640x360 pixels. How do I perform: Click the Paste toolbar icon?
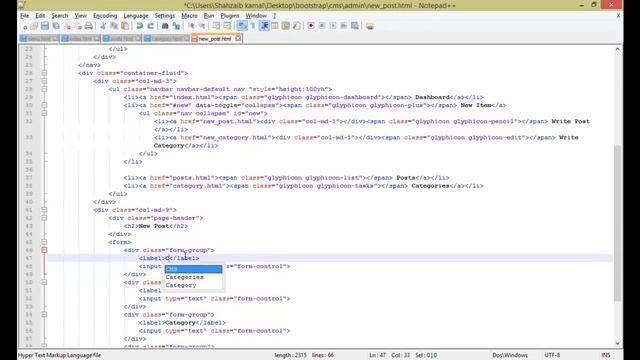click(125, 26)
